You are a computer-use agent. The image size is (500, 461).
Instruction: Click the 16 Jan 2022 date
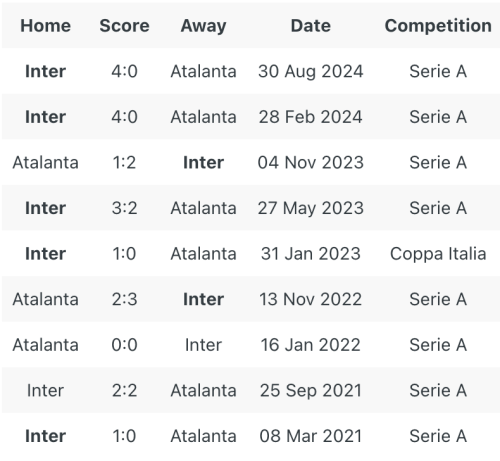coord(311,345)
